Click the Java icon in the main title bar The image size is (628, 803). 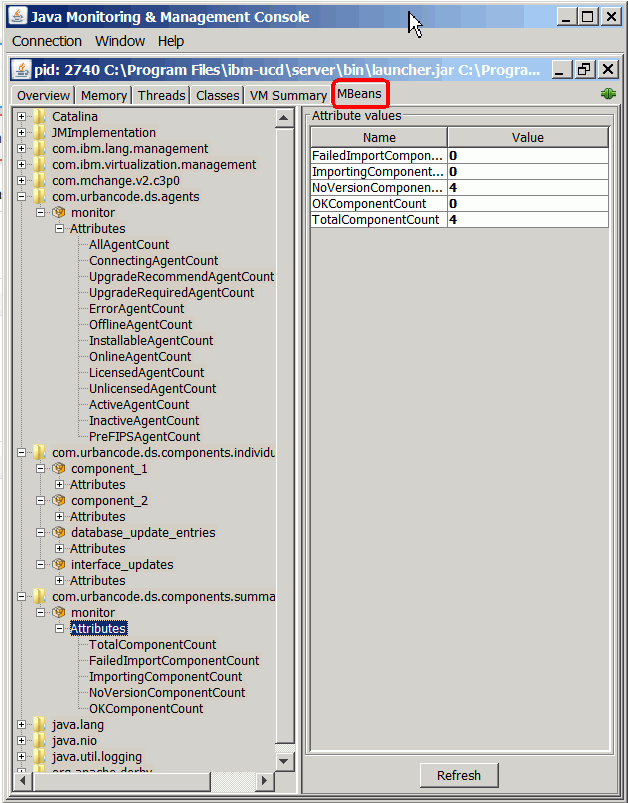18,16
